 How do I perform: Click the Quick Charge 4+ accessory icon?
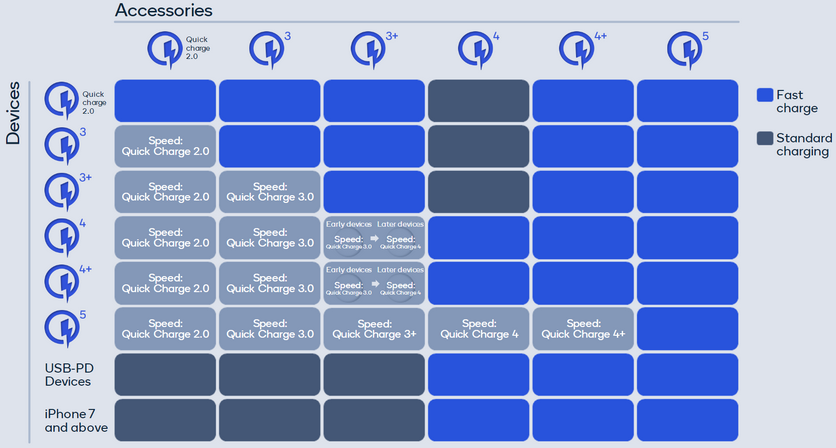(577, 50)
